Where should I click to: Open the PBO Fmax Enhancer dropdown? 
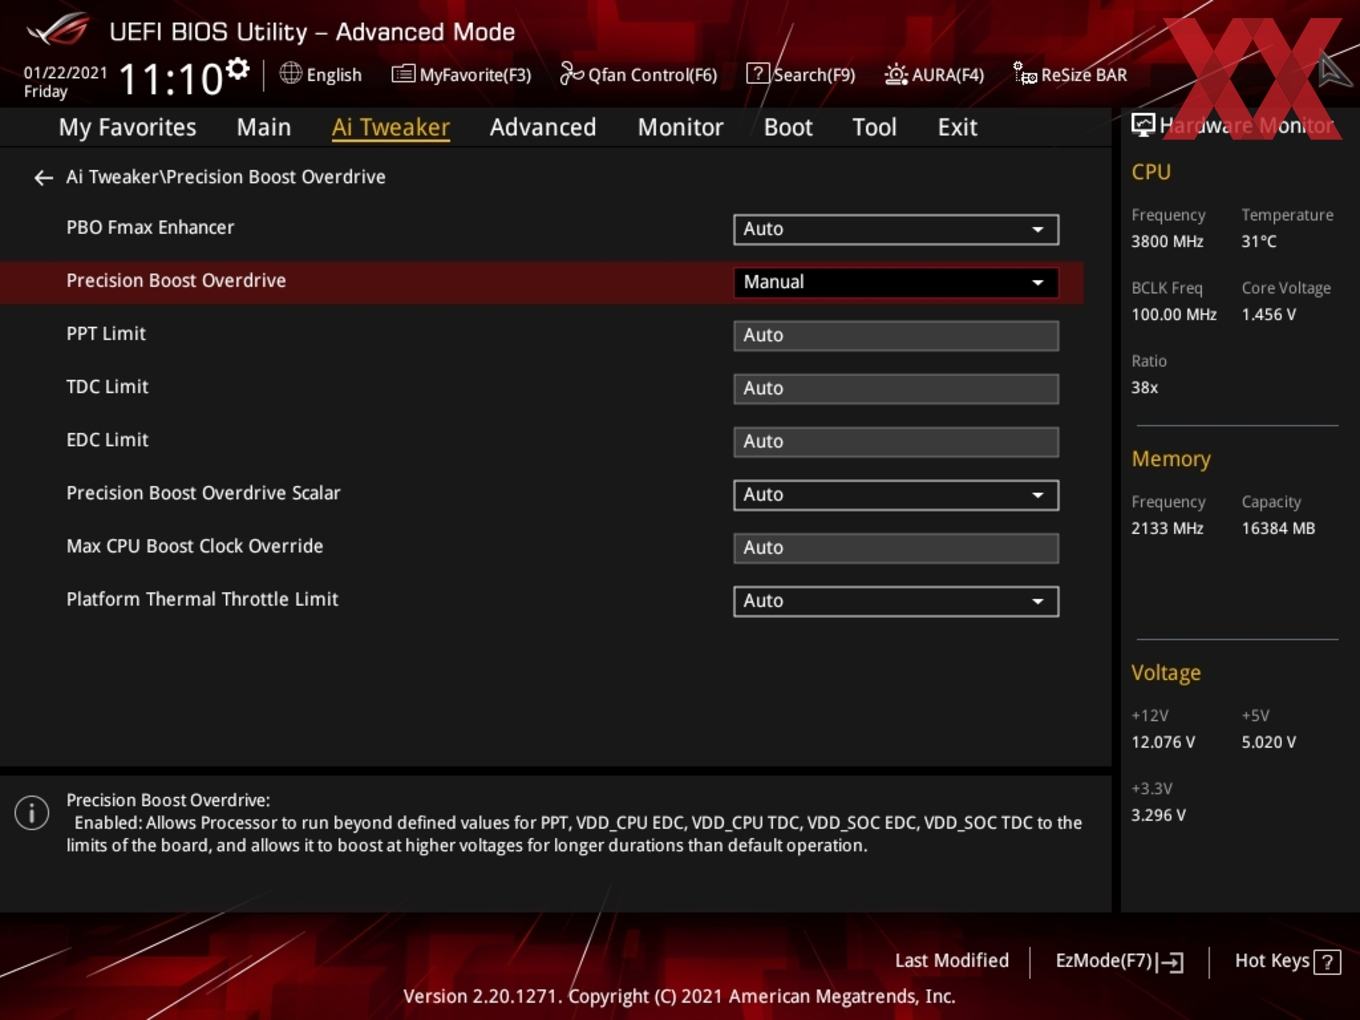tap(896, 229)
